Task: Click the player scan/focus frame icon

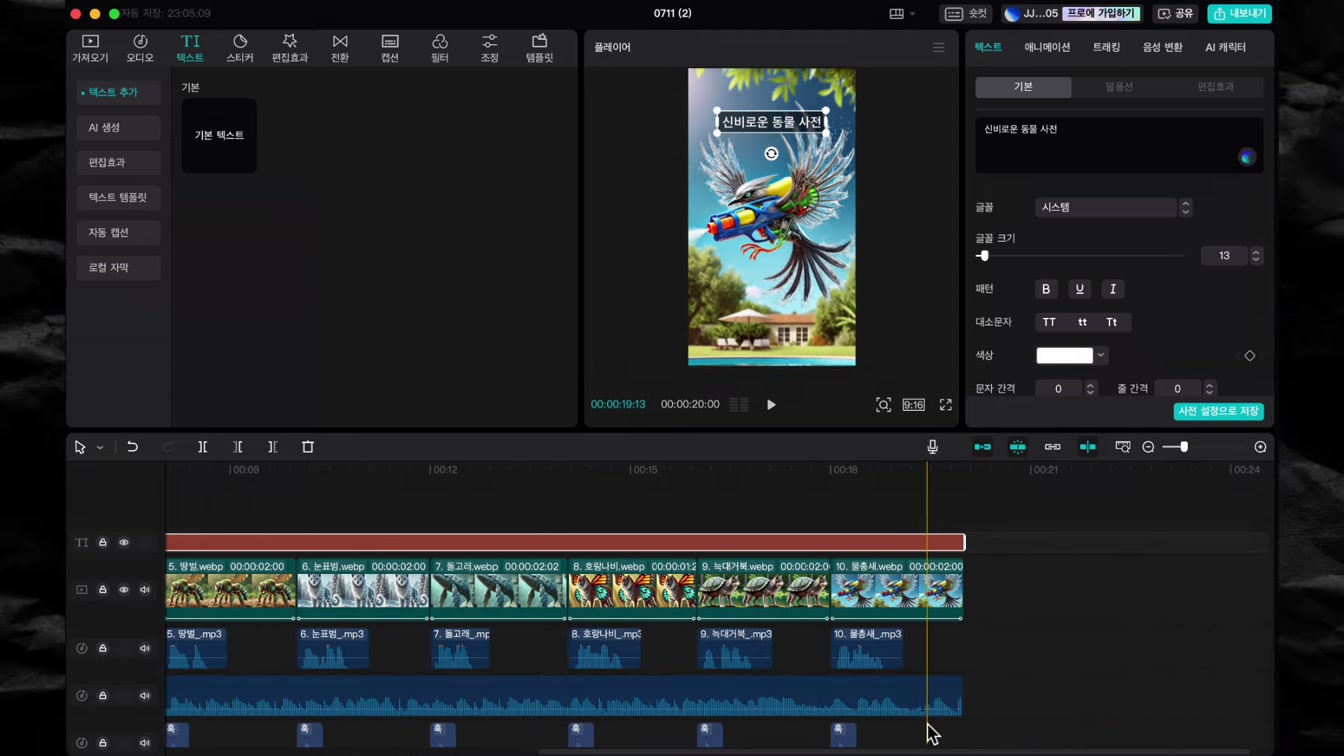Action: pyautogui.click(x=883, y=405)
